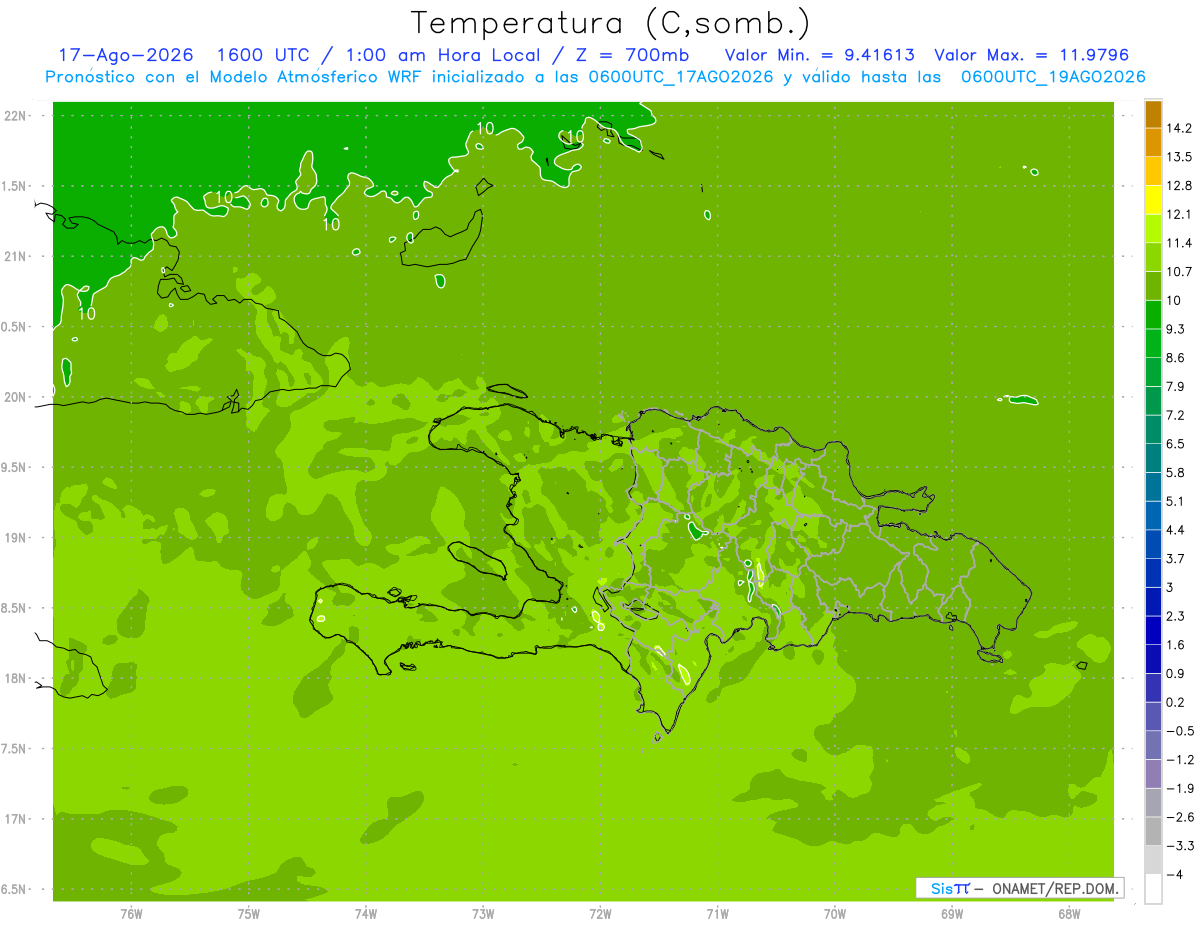The width and height of the screenshot is (1200, 927).
Task: Click the latitude axis label '21N'
Action: coord(16,257)
